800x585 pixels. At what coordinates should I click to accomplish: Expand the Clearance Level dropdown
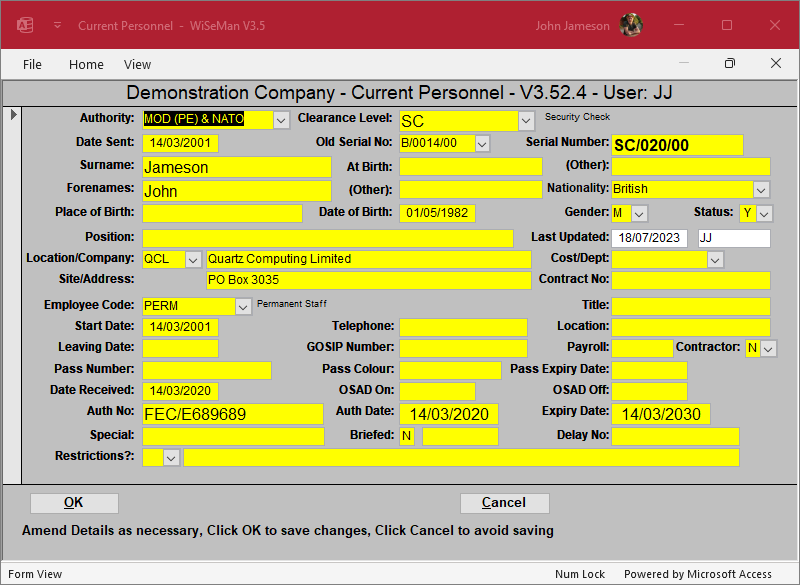(x=527, y=121)
